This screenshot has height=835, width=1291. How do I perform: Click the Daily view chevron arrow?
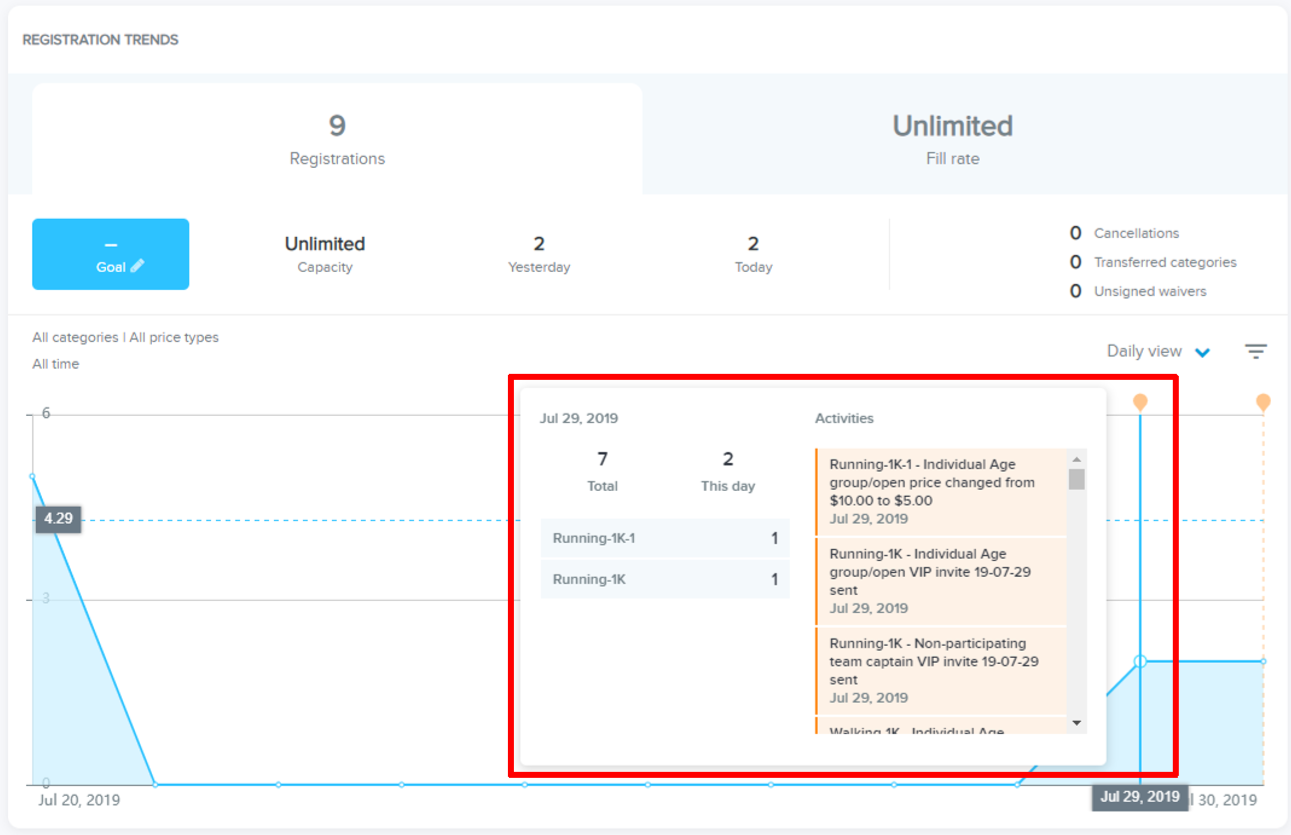1203,352
